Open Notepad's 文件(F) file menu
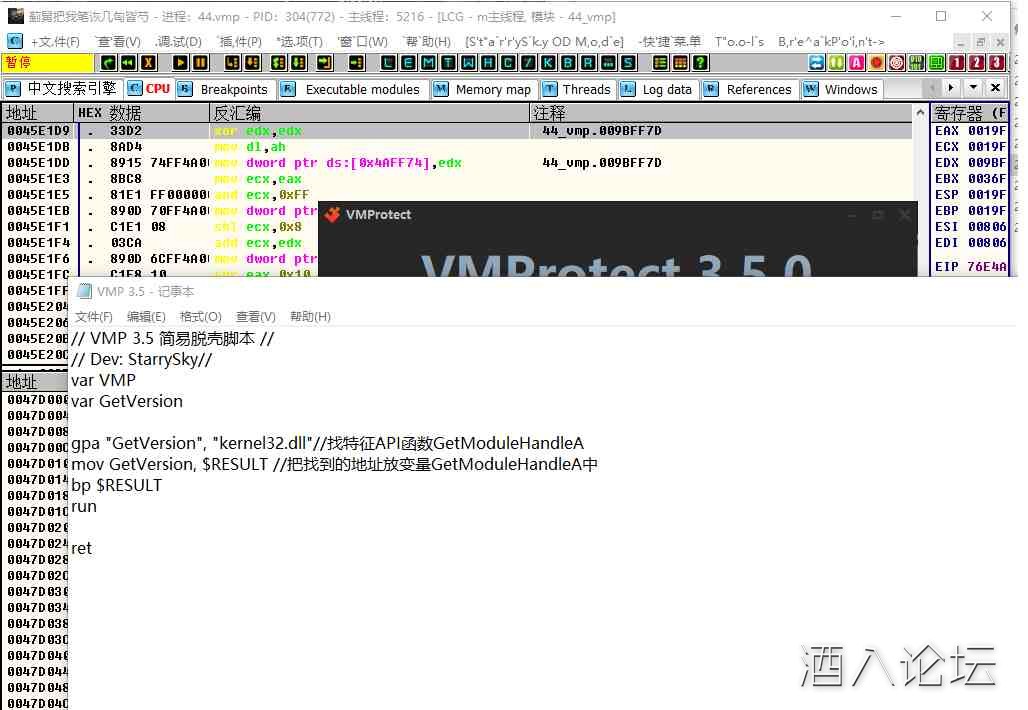Viewport: 1028px width, 710px height. pyautogui.click(x=94, y=316)
